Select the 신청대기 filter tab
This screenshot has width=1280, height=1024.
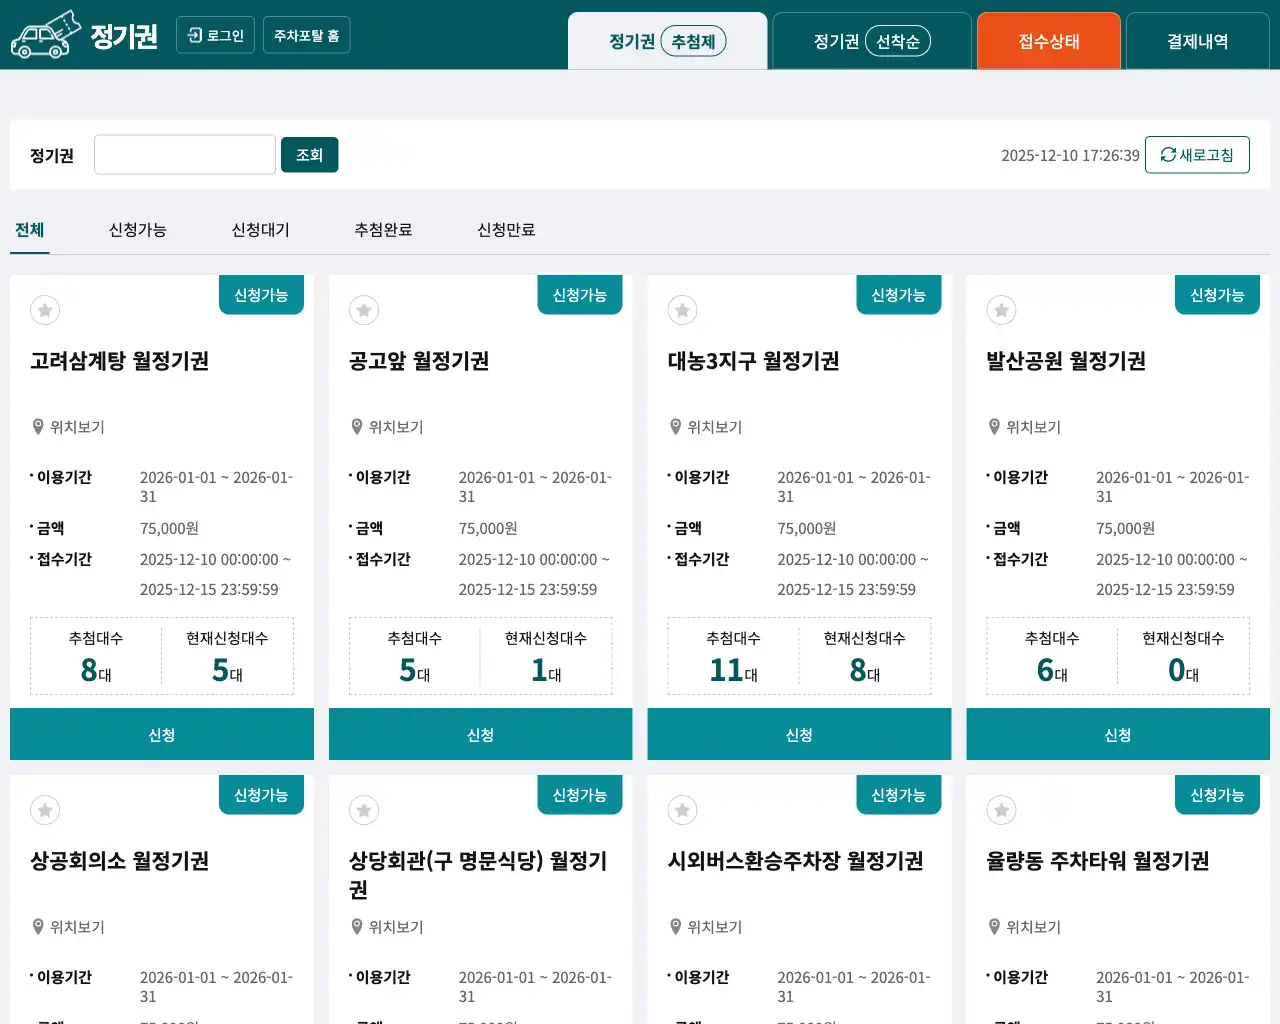pyautogui.click(x=260, y=230)
